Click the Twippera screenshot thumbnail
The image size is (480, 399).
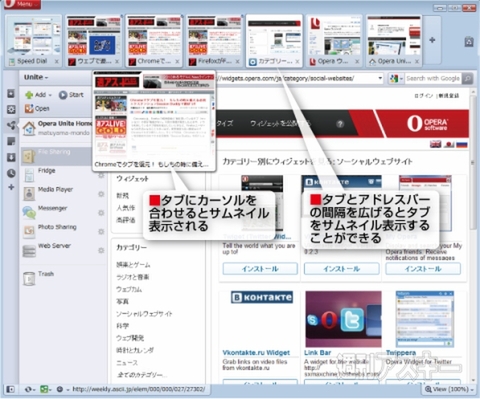pos(424,319)
